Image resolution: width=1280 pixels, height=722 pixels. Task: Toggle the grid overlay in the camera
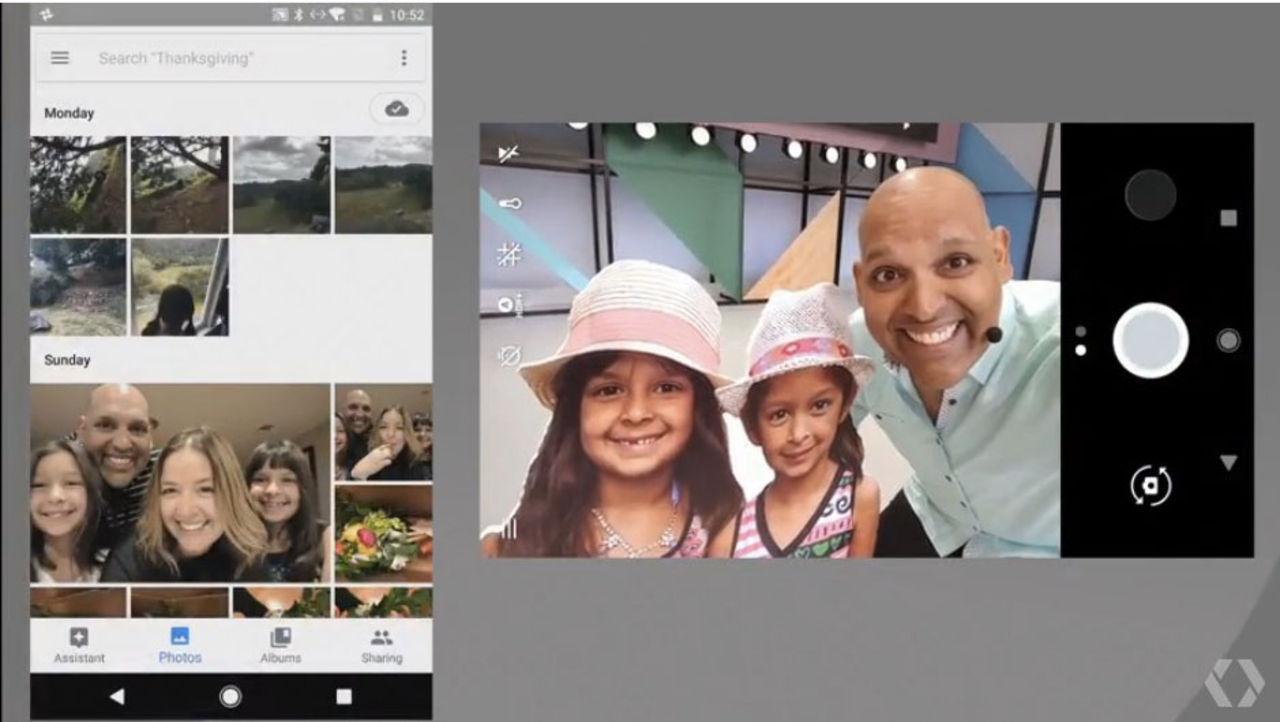[x=509, y=252]
